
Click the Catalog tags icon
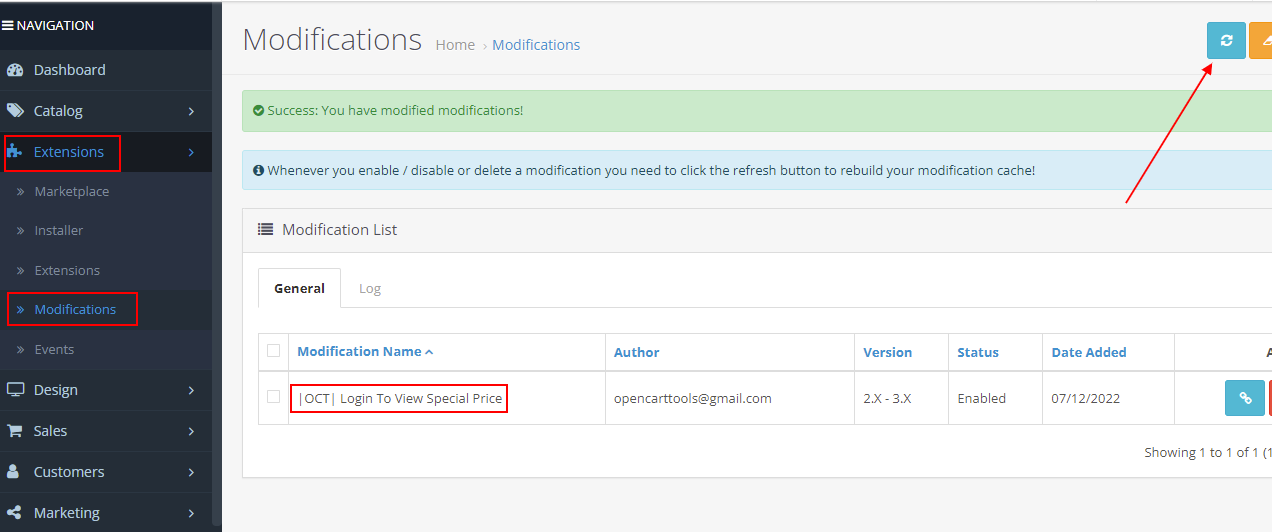coord(15,111)
